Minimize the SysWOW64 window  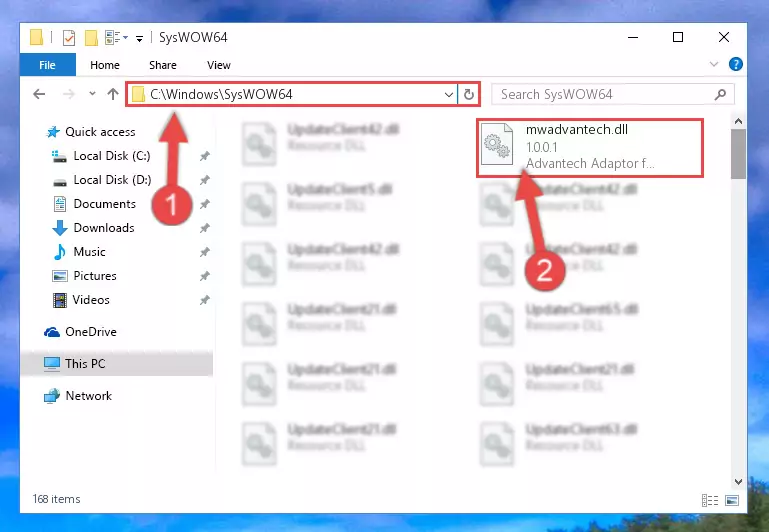pos(633,37)
